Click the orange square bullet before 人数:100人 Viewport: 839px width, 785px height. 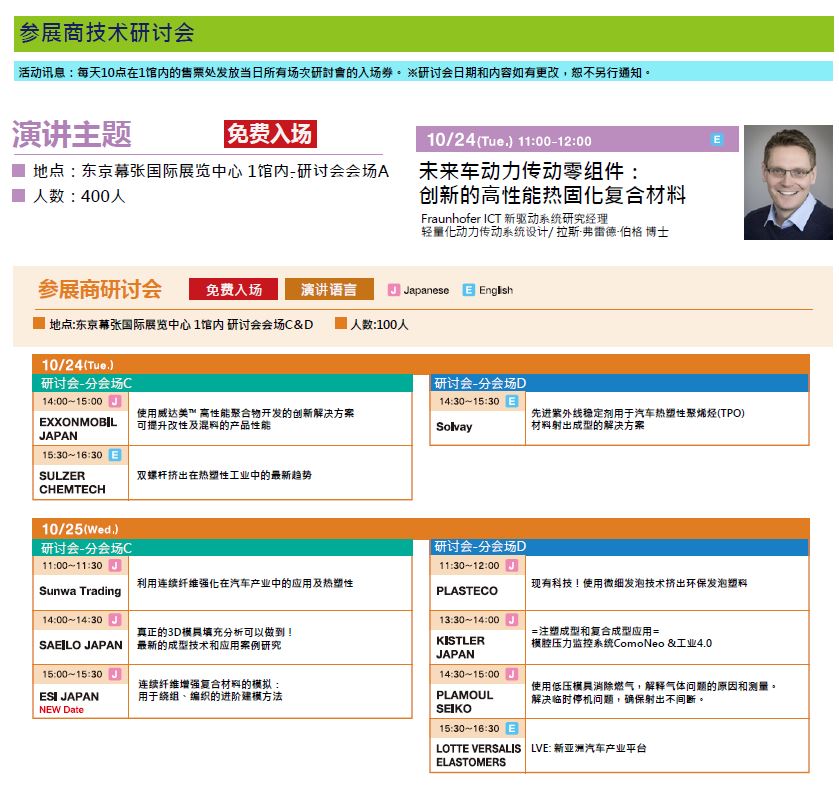[341, 323]
